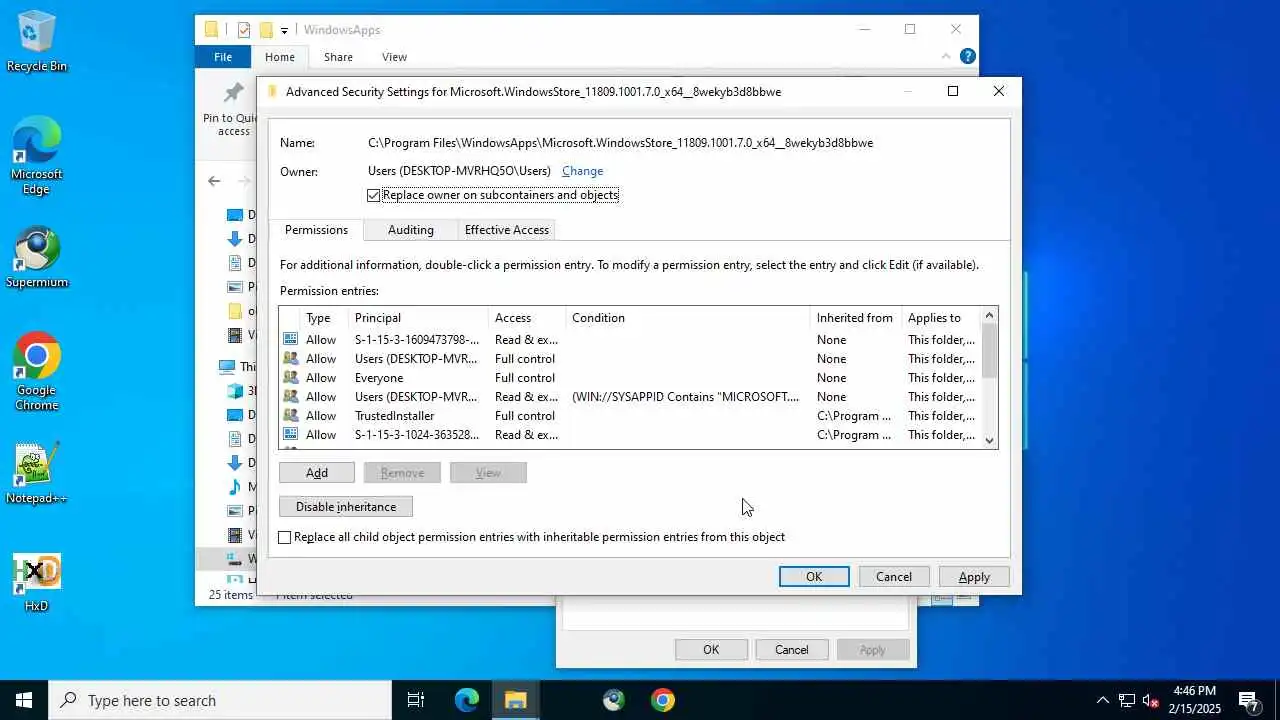
Task: Open quick access toolbar dropdown arrow
Action: click(284, 31)
